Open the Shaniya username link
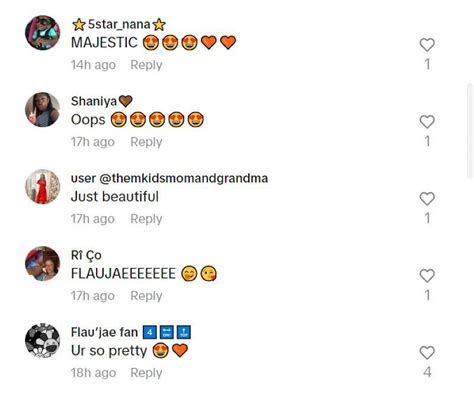Viewport: 474px width, 394px height. [x=102, y=101]
